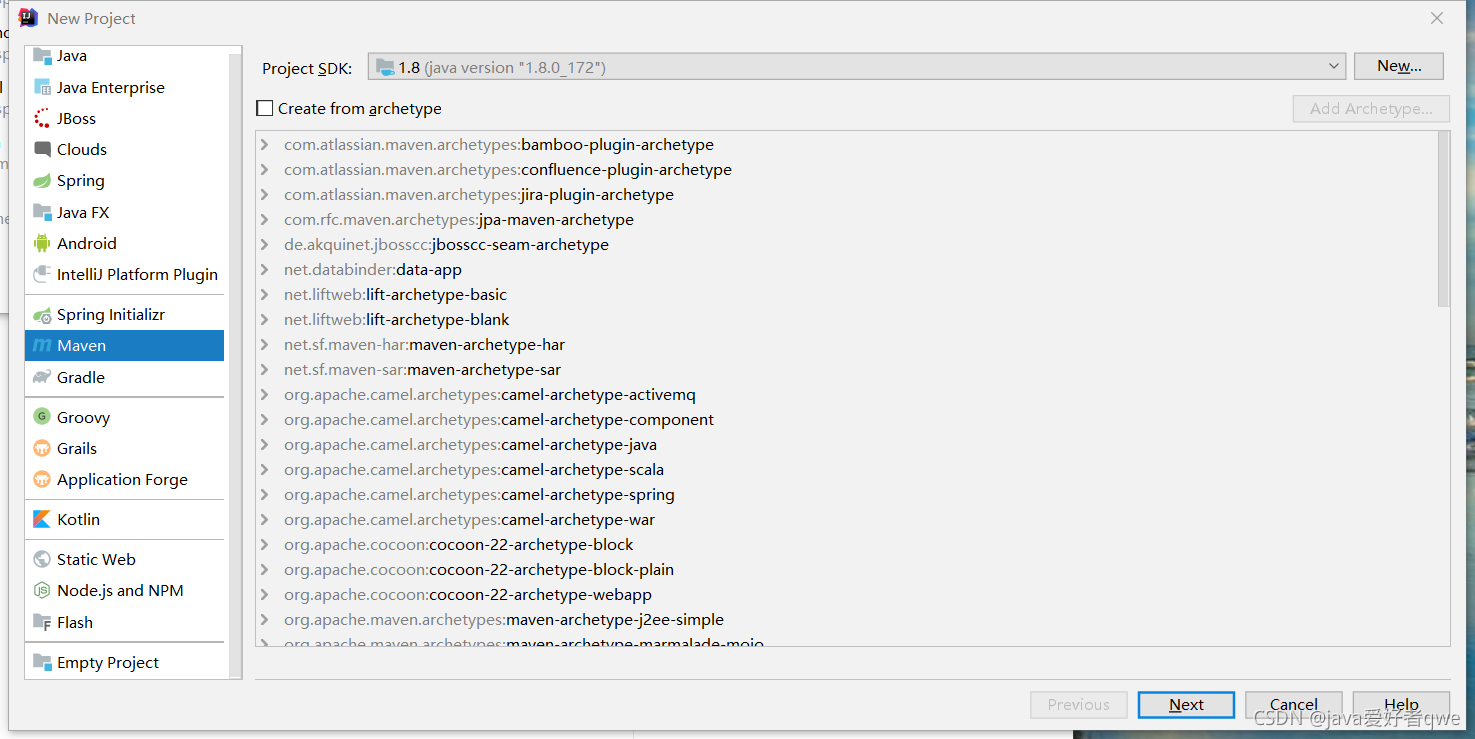Click the Groovy green G icon
The height and width of the screenshot is (739, 1475).
click(42, 417)
